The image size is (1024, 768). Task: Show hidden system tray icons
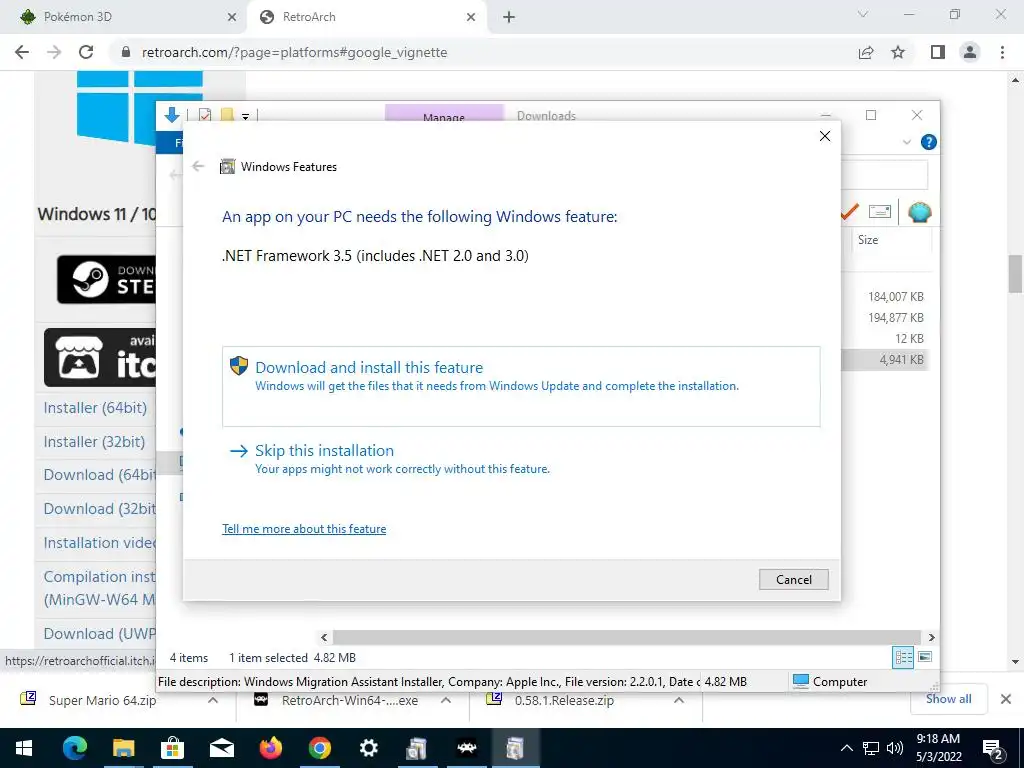click(x=846, y=748)
